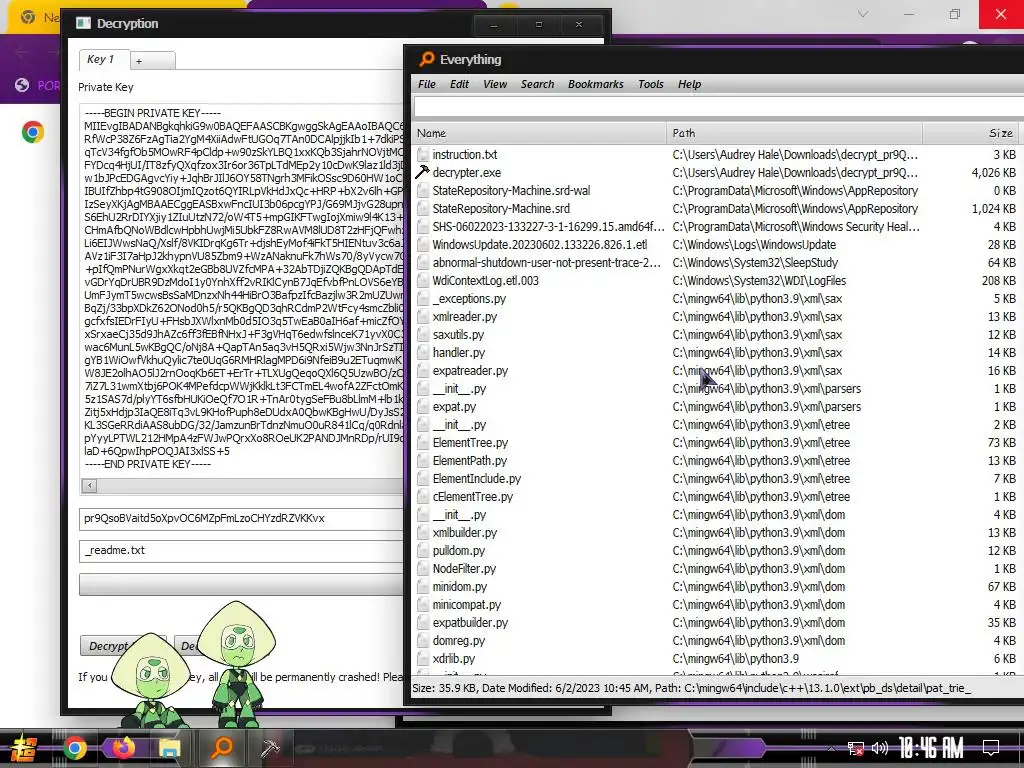Select the file icon of StateRepository-Machine.srd-wal
1024x768 pixels.
[x=423, y=191]
